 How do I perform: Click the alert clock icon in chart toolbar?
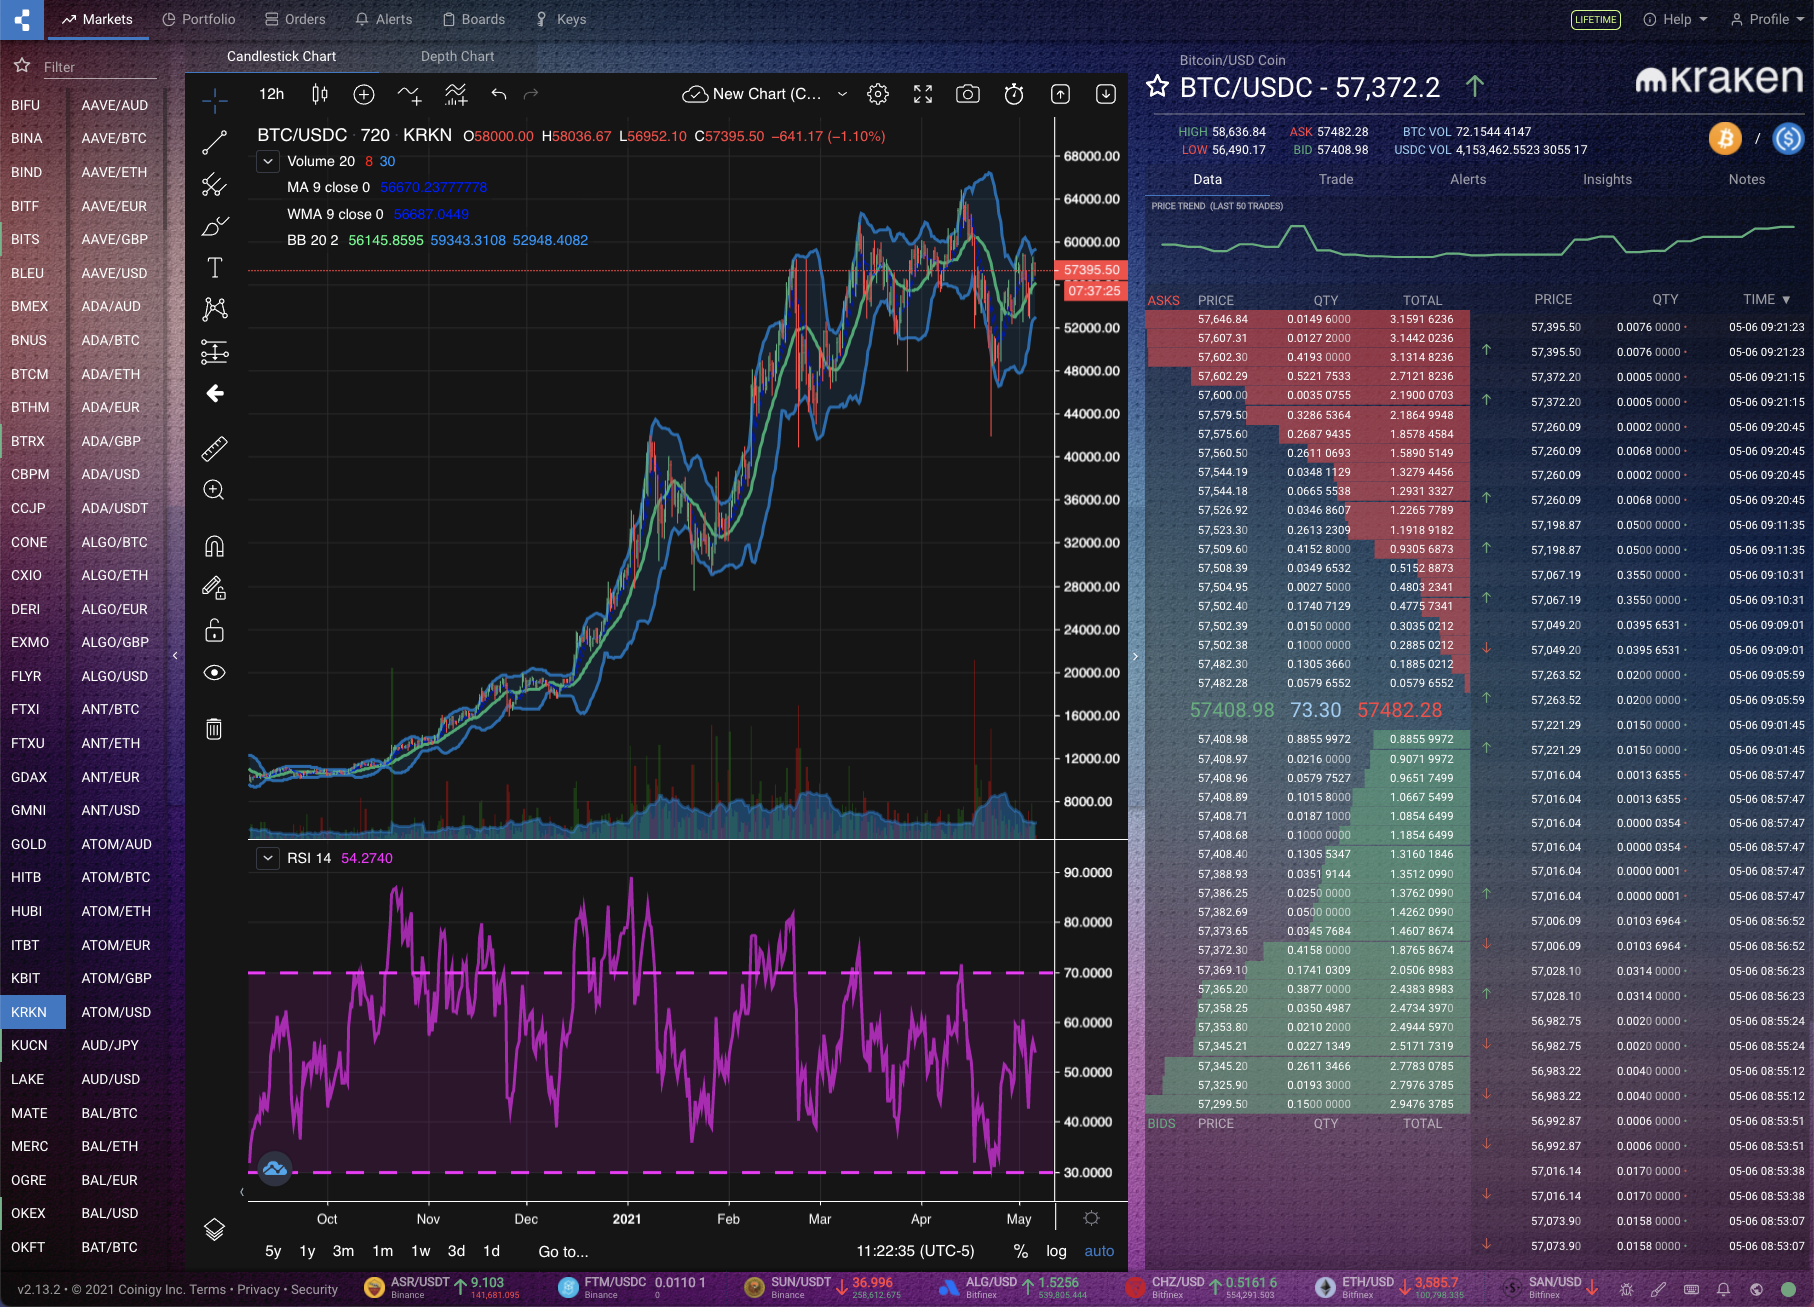point(1014,94)
